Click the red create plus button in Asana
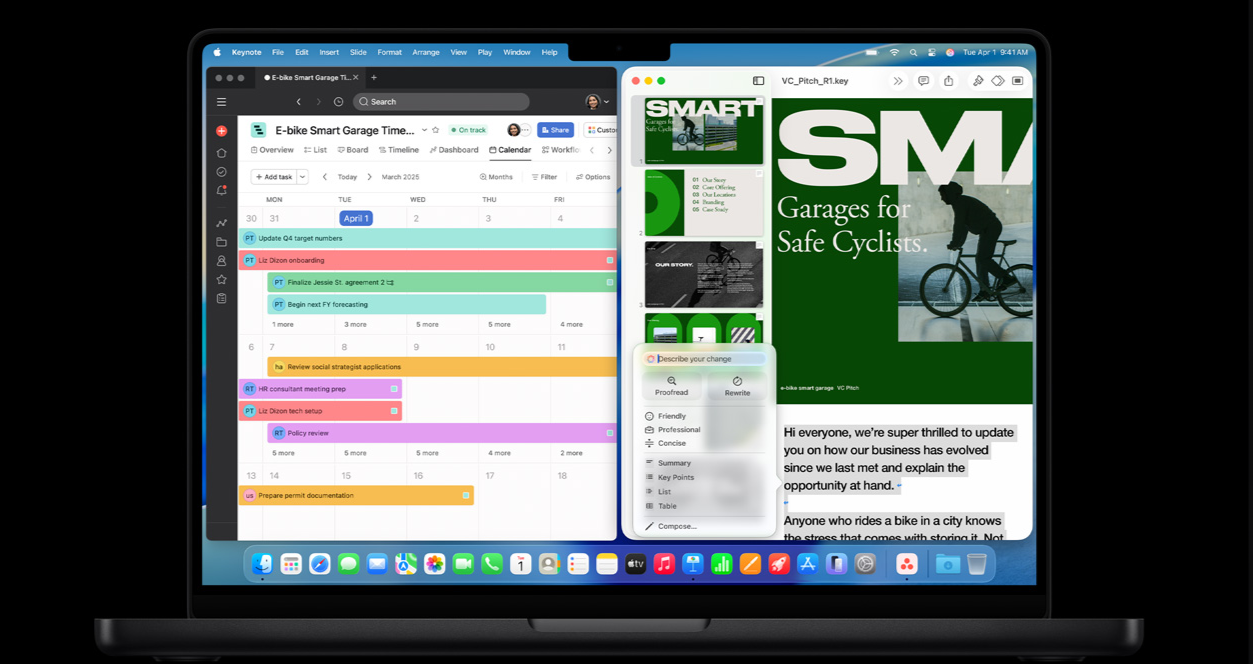 click(222, 131)
